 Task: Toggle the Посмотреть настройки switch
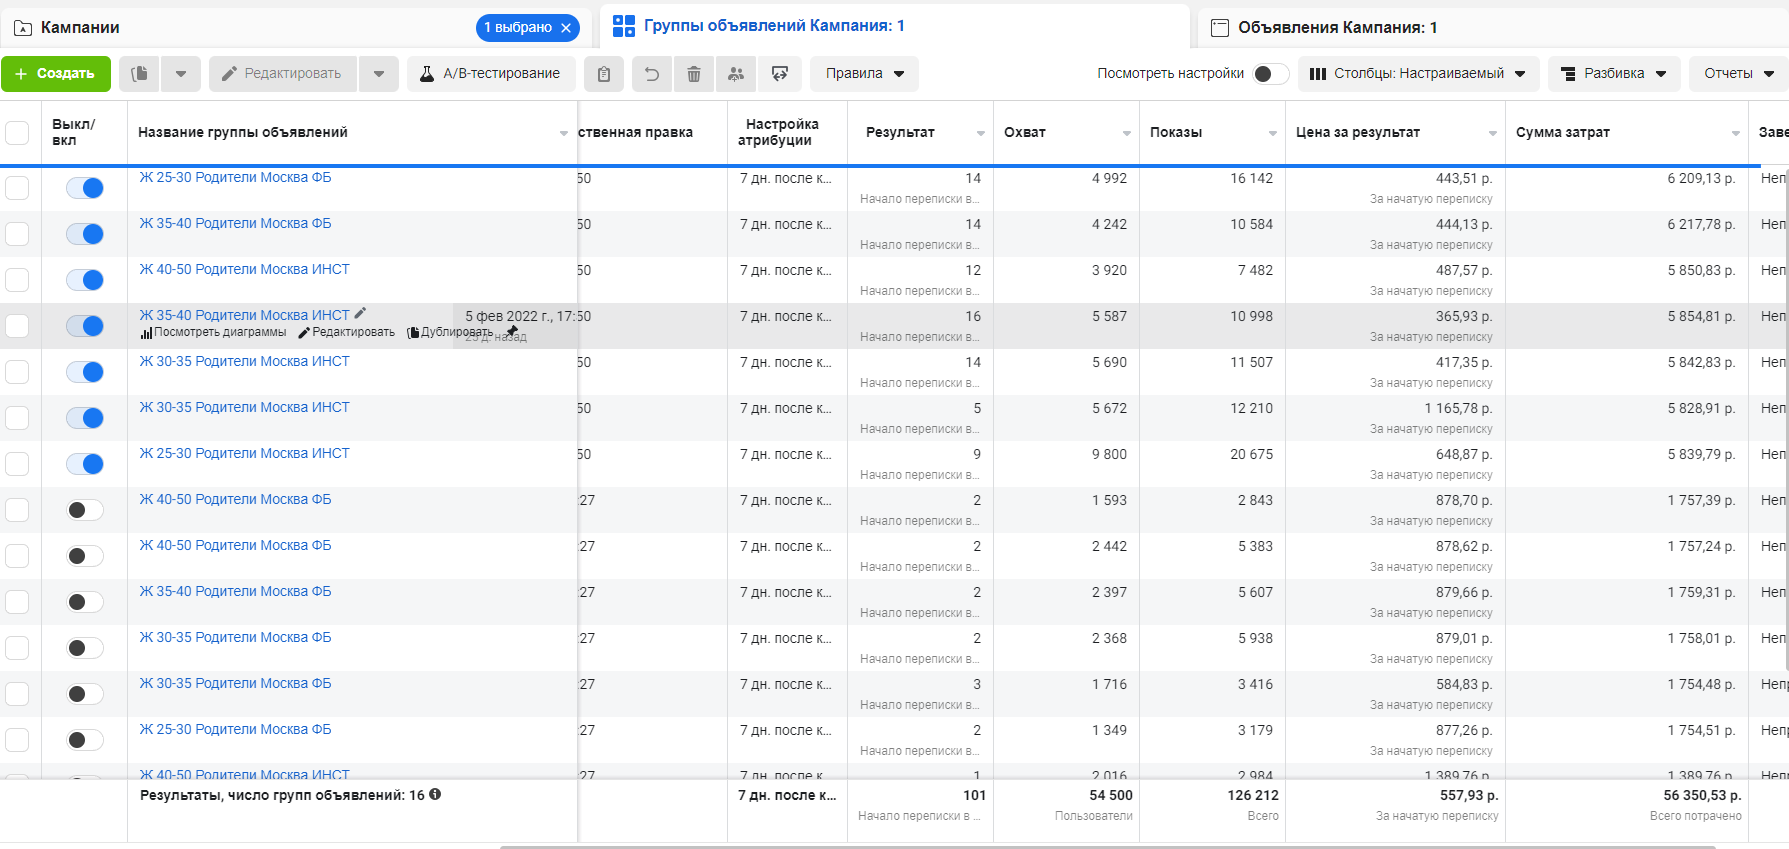(x=1270, y=74)
